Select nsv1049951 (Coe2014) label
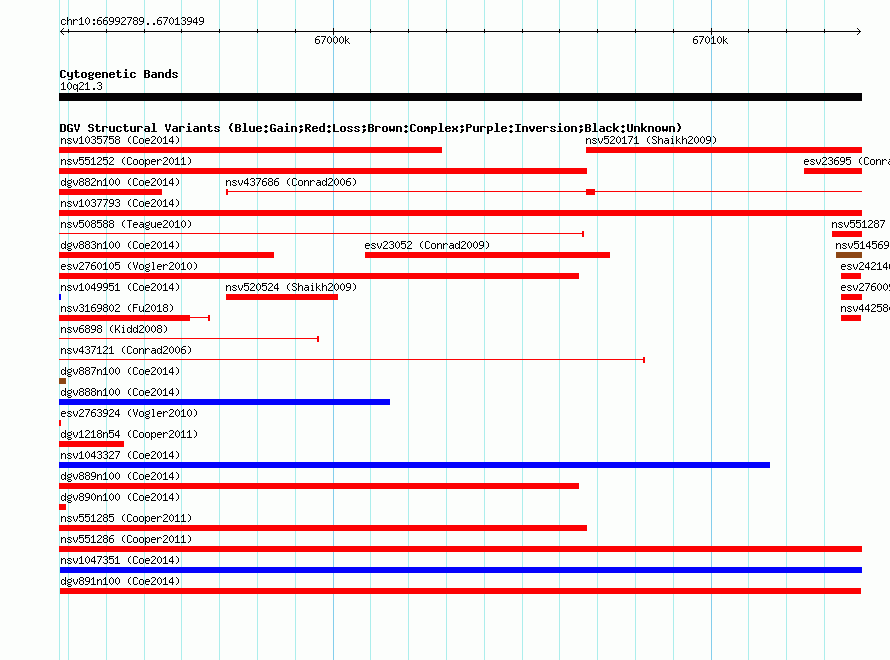The width and height of the screenshot is (890, 660). coord(120,287)
